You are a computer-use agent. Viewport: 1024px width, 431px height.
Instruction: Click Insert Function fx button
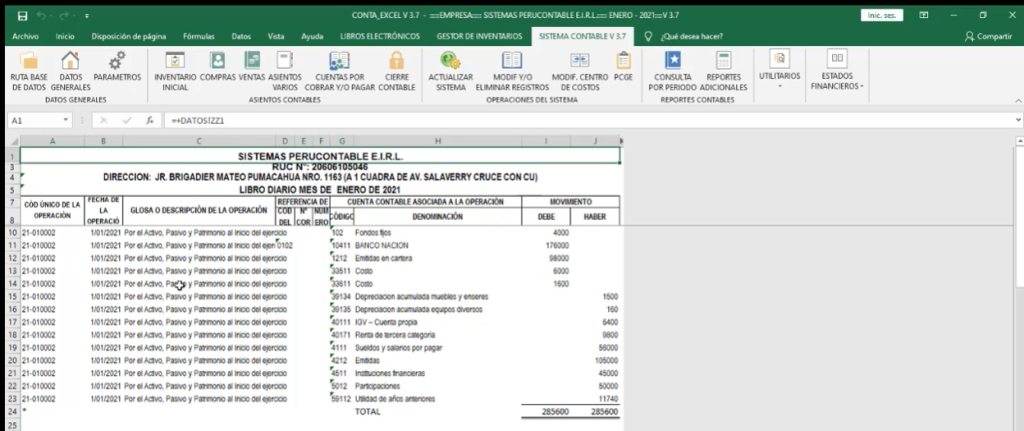pos(150,120)
